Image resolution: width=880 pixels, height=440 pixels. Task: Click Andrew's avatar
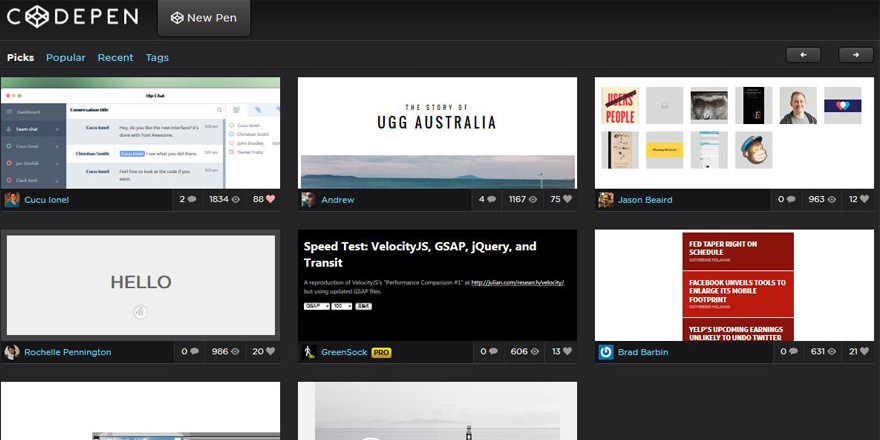tap(309, 200)
